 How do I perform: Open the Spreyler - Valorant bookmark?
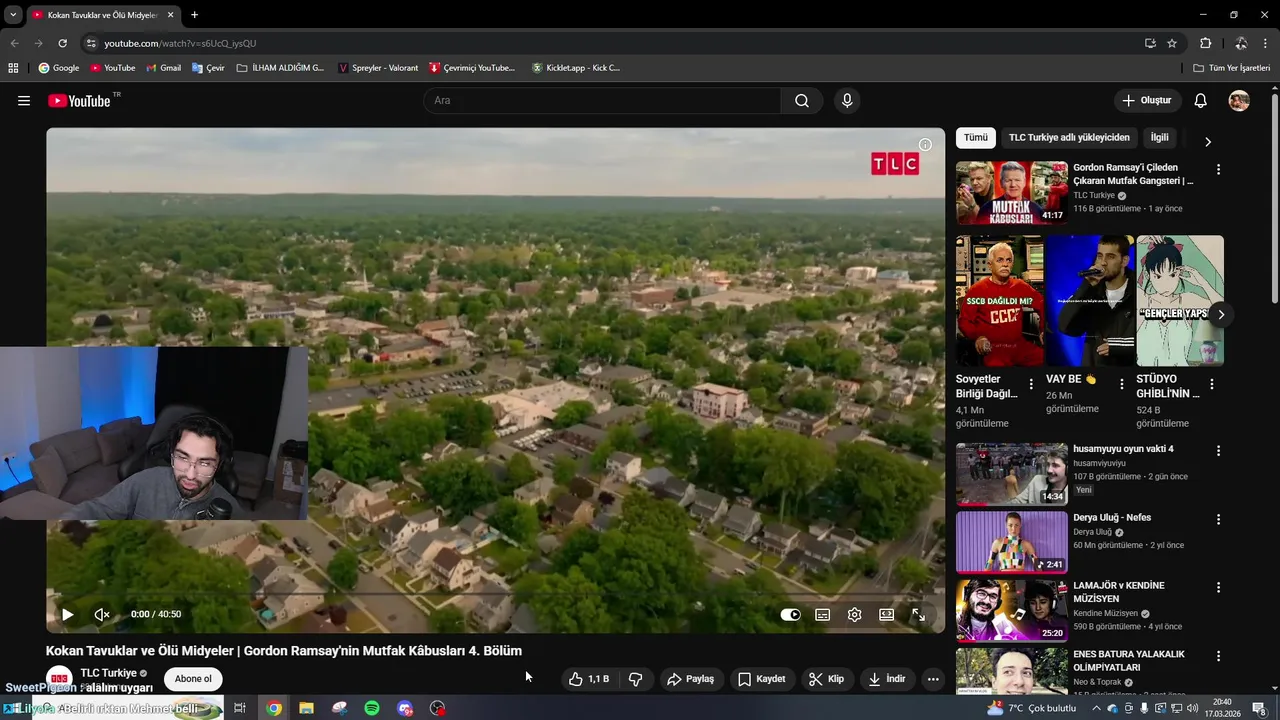pyautogui.click(x=378, y=68)
